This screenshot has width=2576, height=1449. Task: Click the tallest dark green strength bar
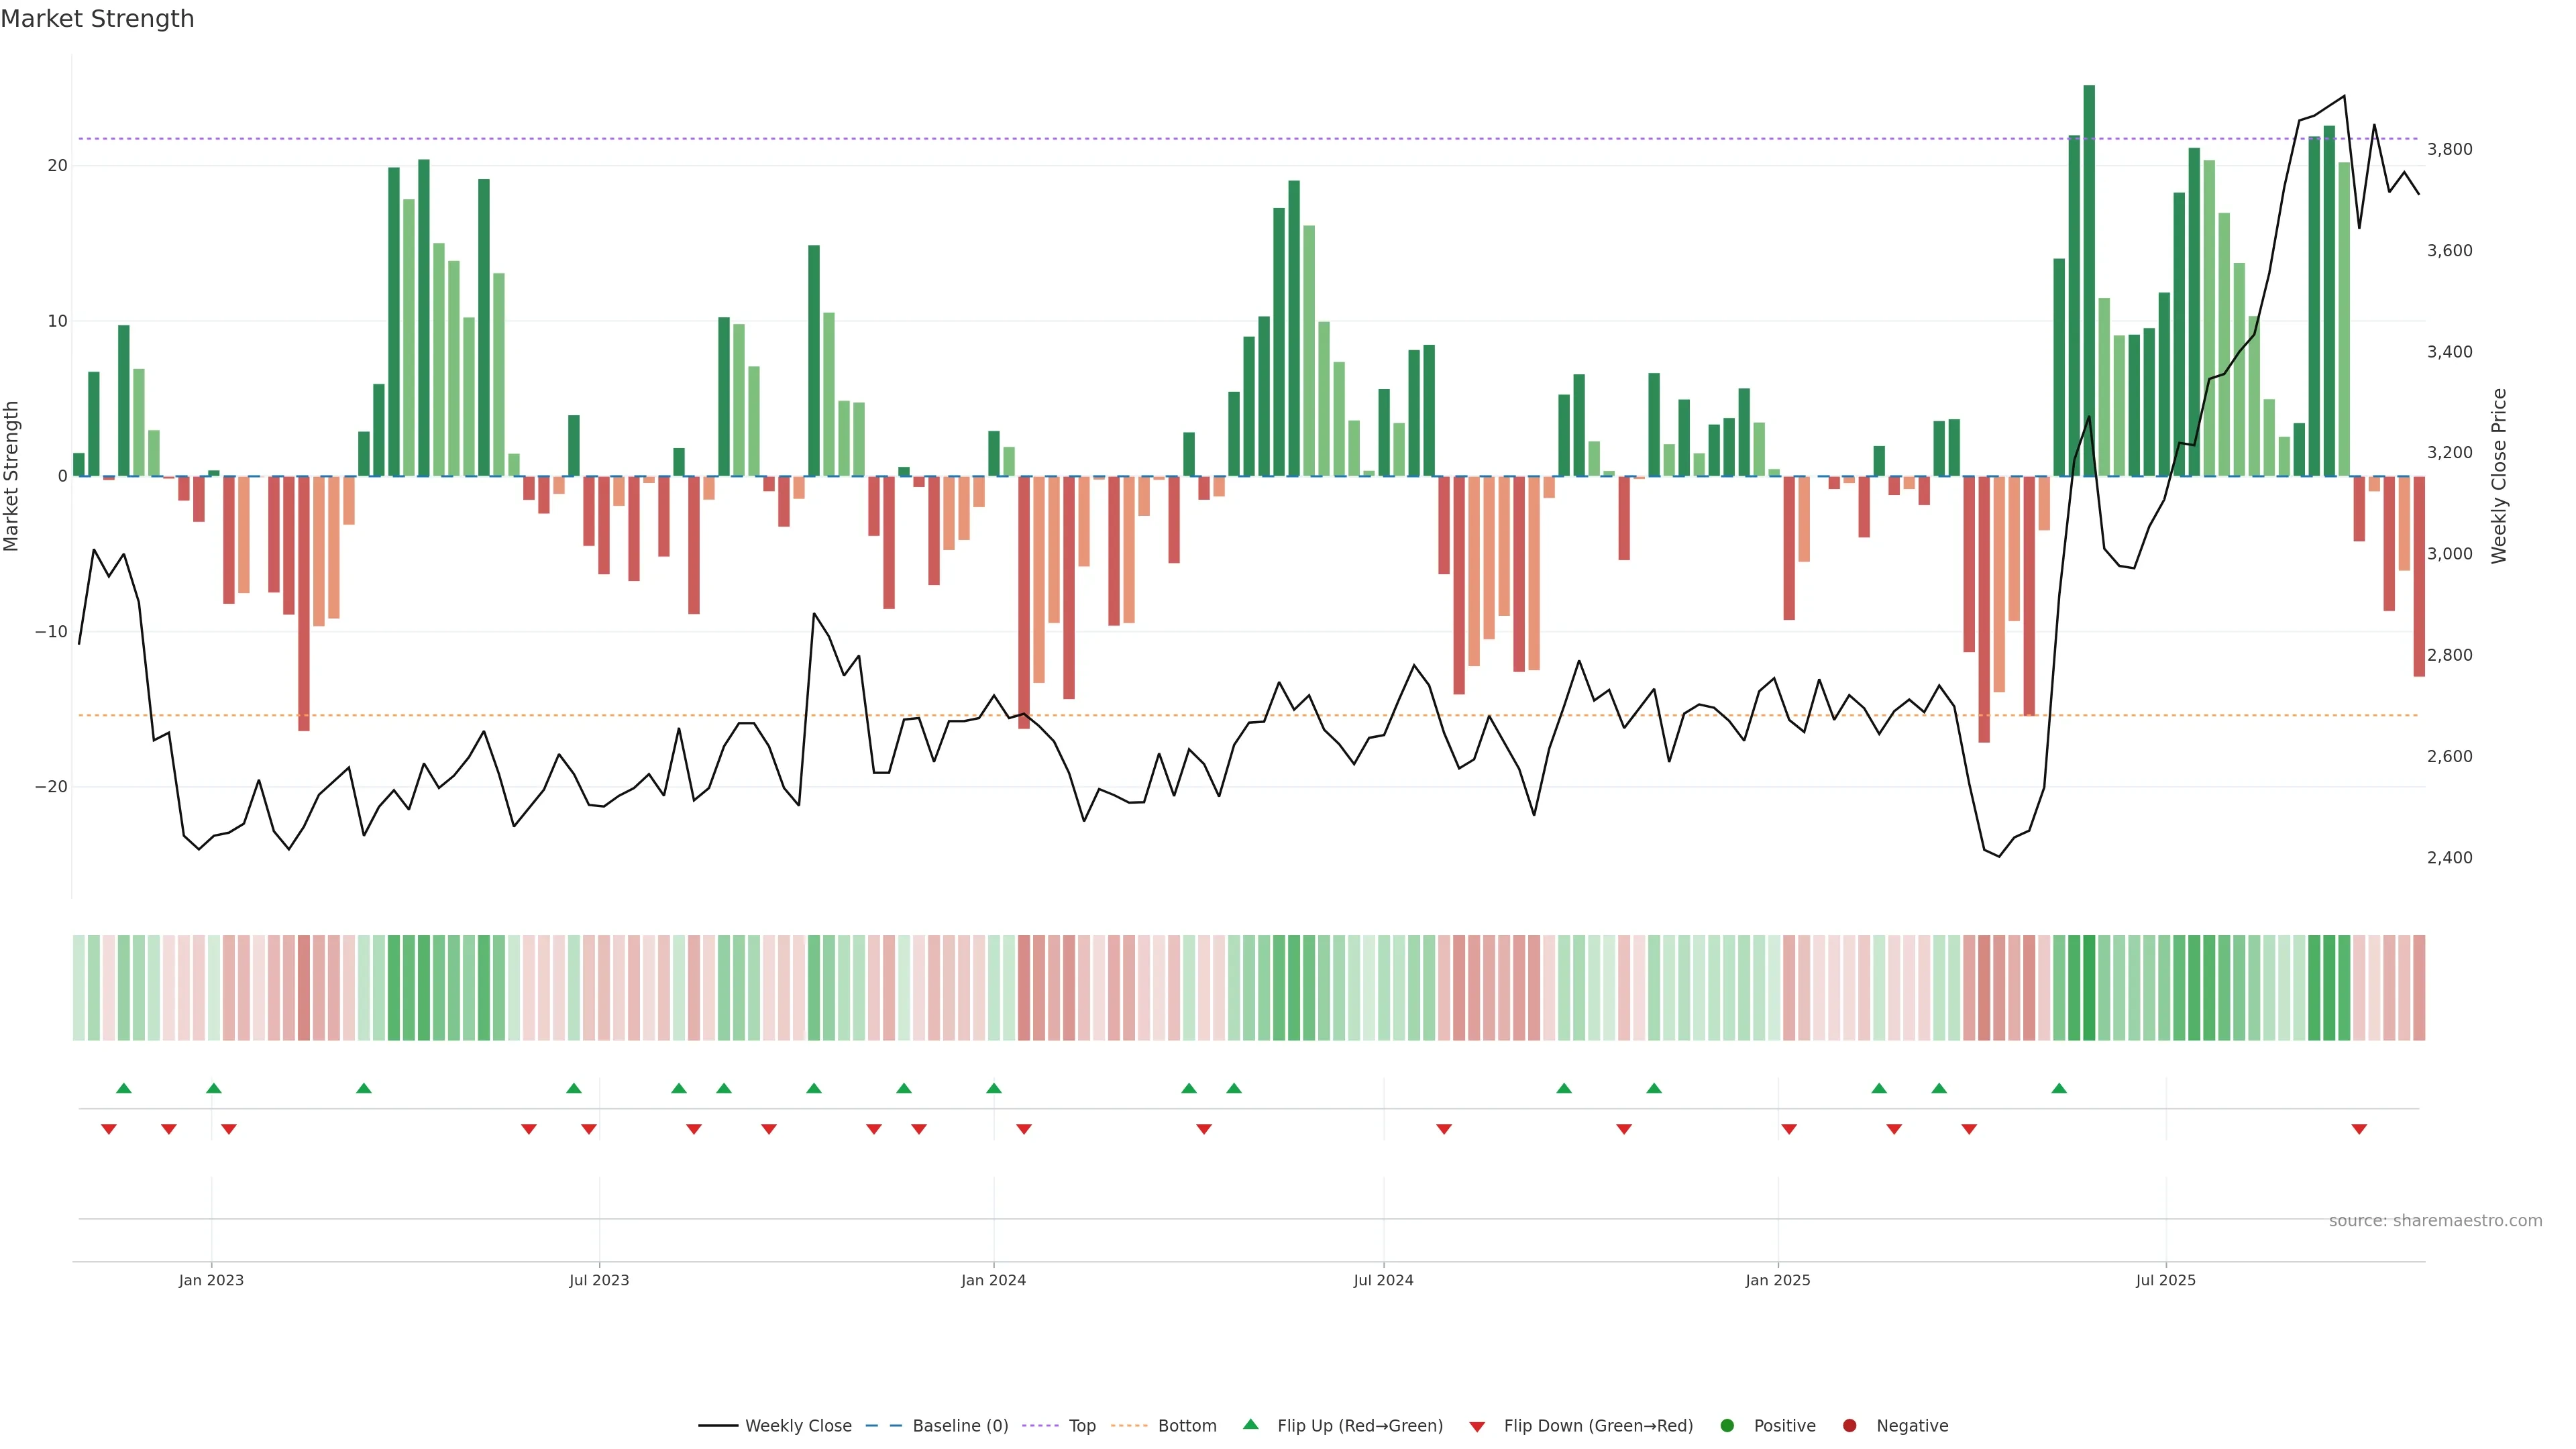click(x=2089, y=280)
